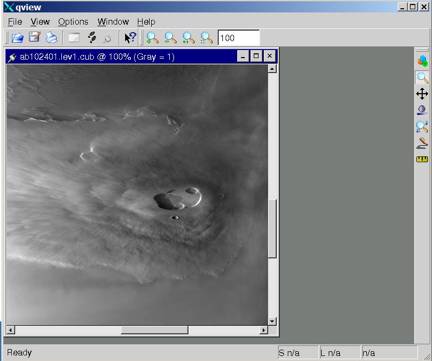The height and width of the screenshot is (361, 432).
Task: Open the Options menu
Action: pyautogui.click(x=73, y=22)
